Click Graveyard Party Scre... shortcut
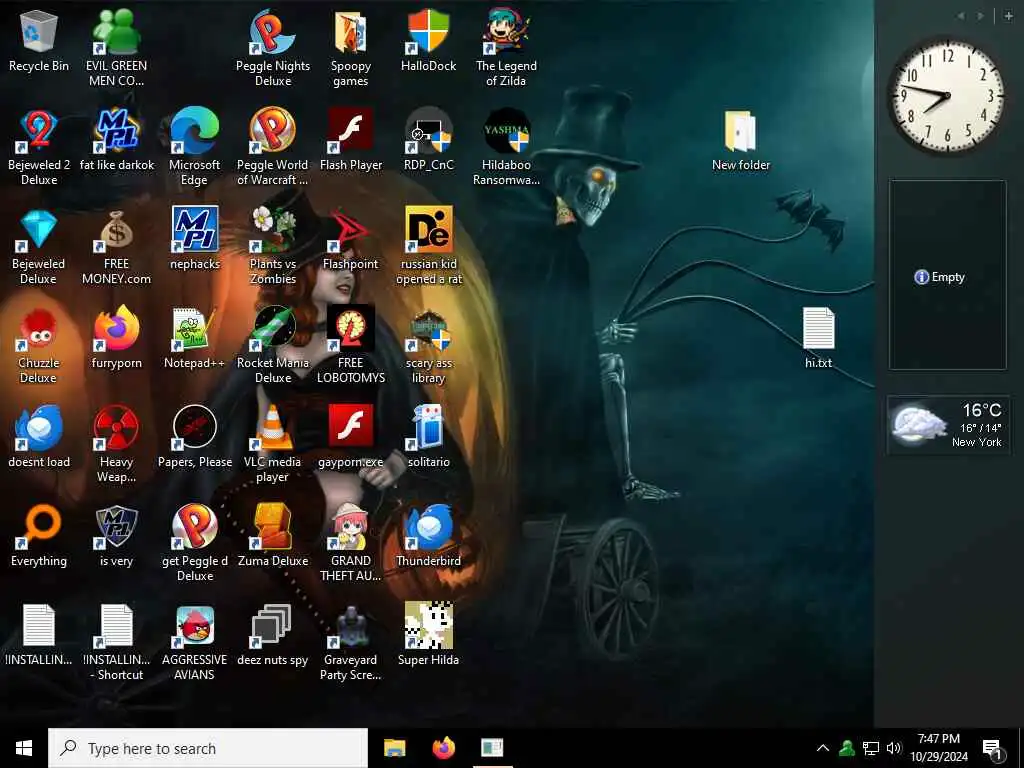 pos(351,643)
